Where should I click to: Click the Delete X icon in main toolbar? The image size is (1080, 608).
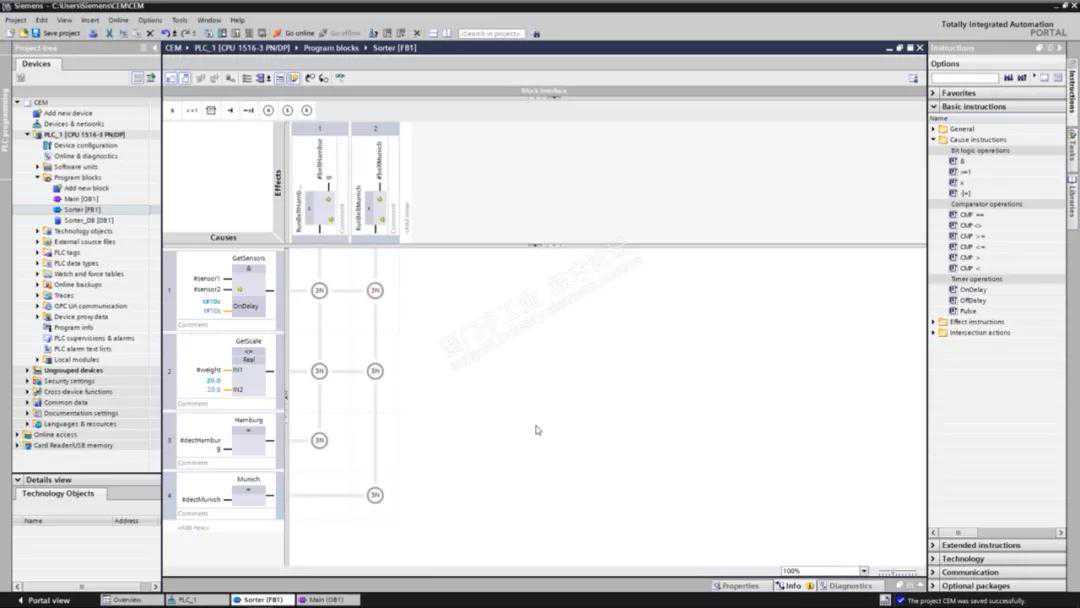pyautogui.click(x=150, y=33)
